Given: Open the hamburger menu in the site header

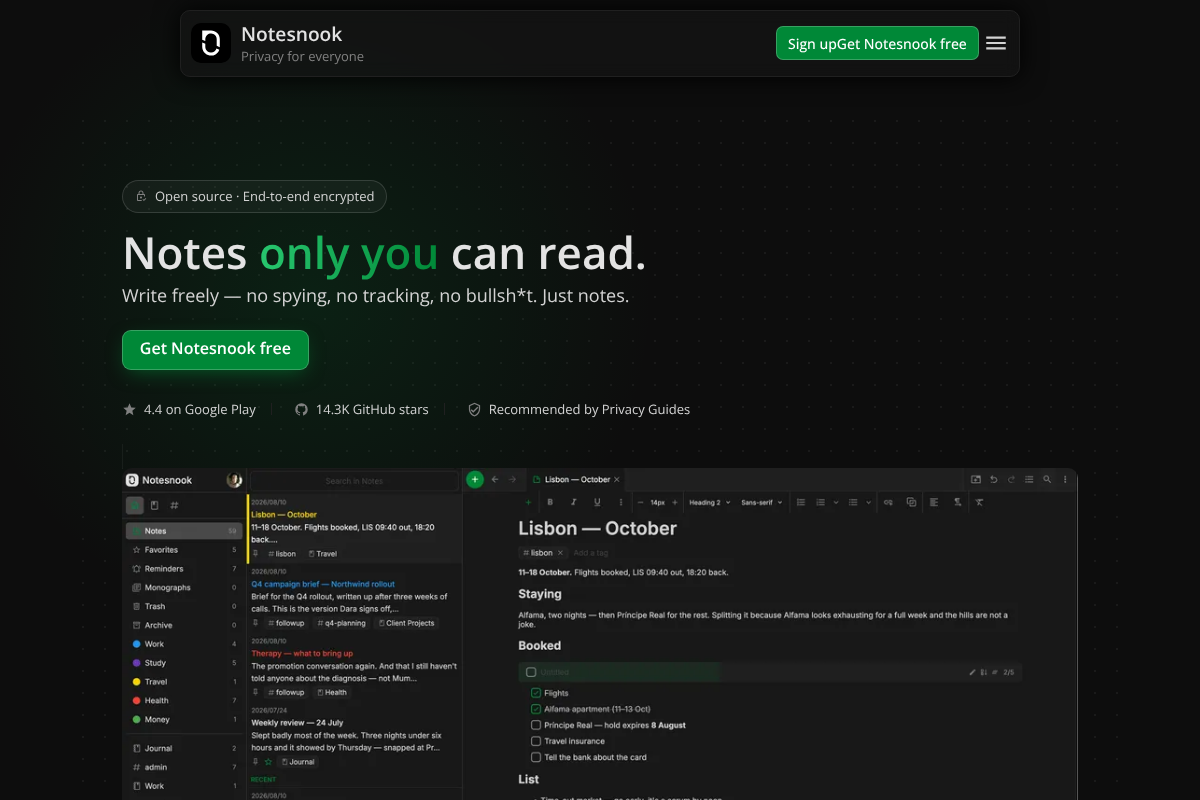Looking at the screenshot, I should pyautogui.click(x=996, y=43).
